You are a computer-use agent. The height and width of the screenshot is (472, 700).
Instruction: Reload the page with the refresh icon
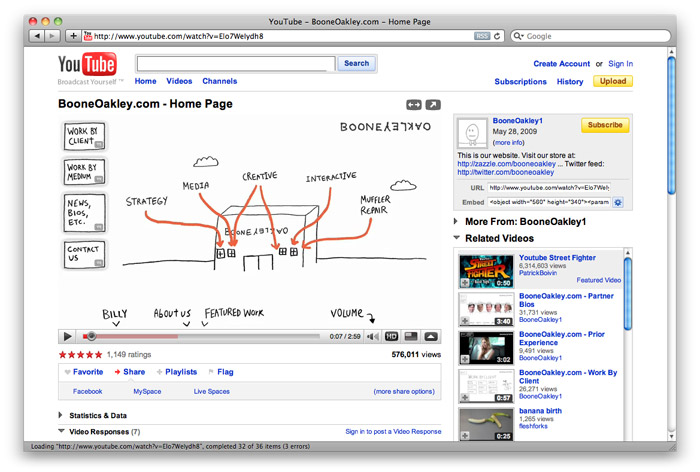497,36
